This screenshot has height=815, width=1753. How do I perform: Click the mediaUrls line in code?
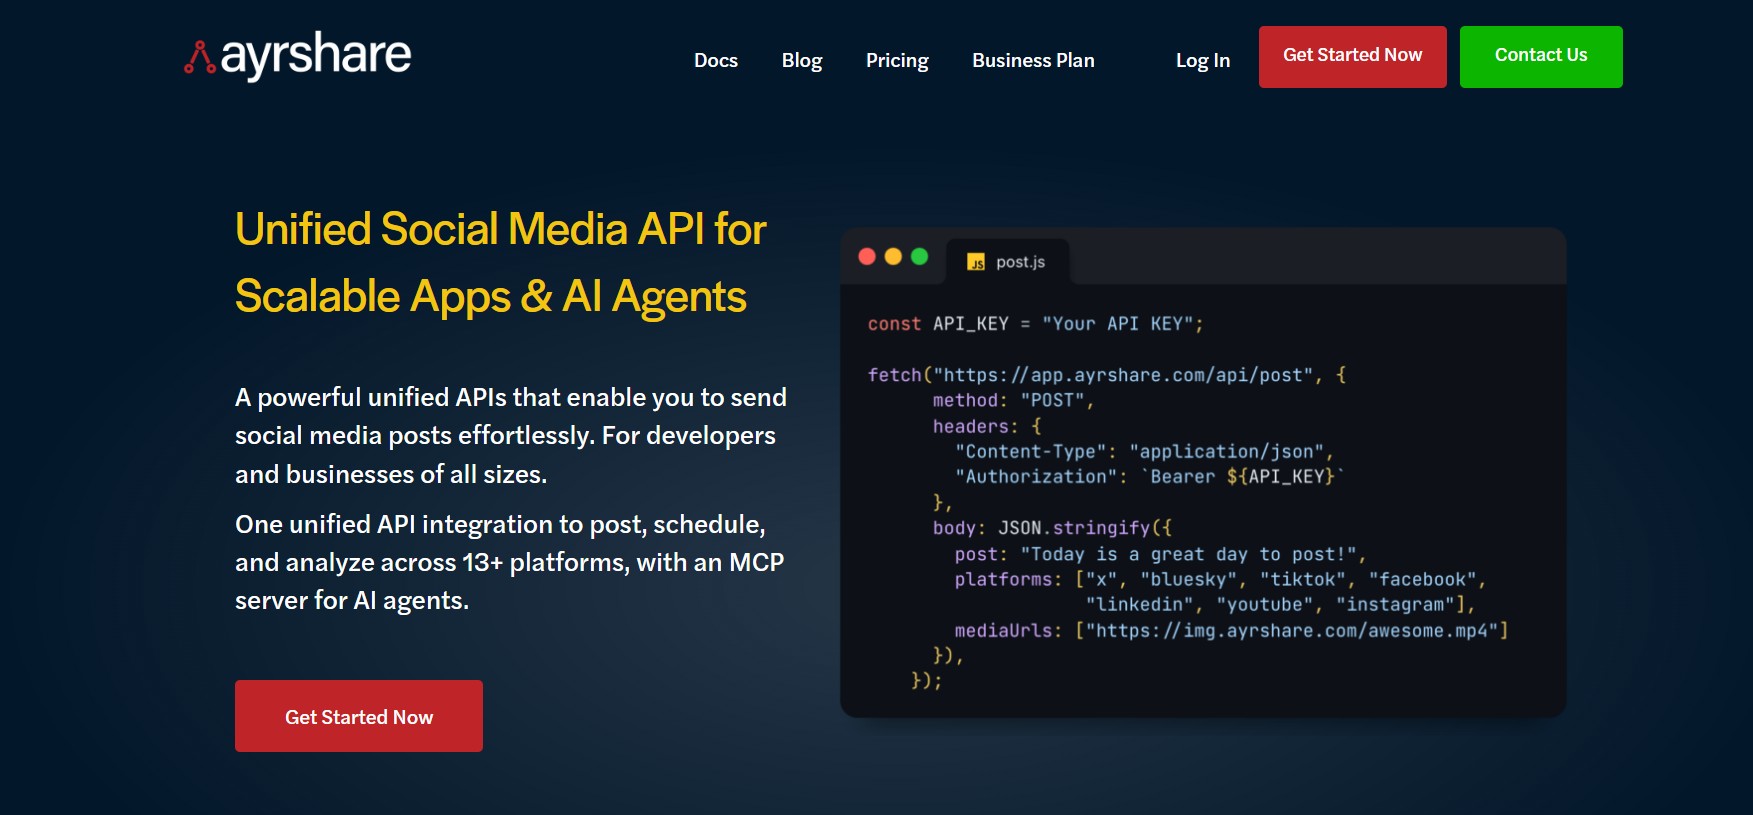(1231, 631)
